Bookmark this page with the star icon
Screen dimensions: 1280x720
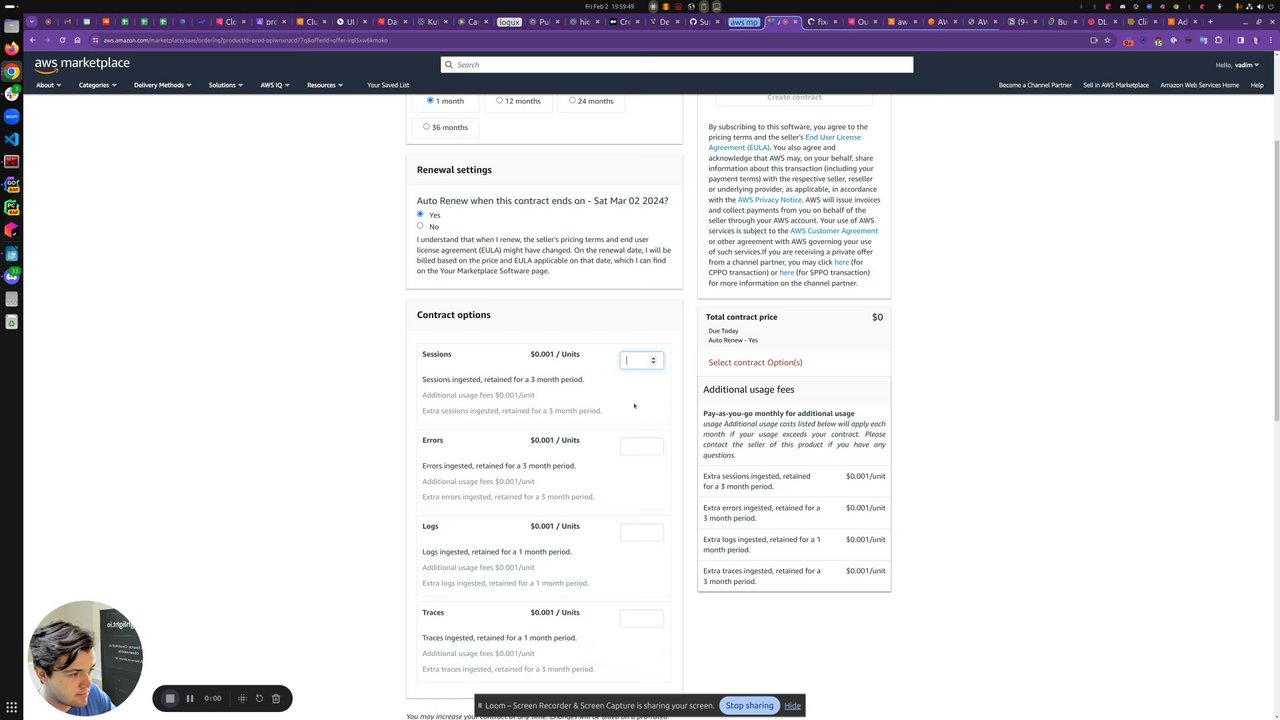click(1107, 40)
